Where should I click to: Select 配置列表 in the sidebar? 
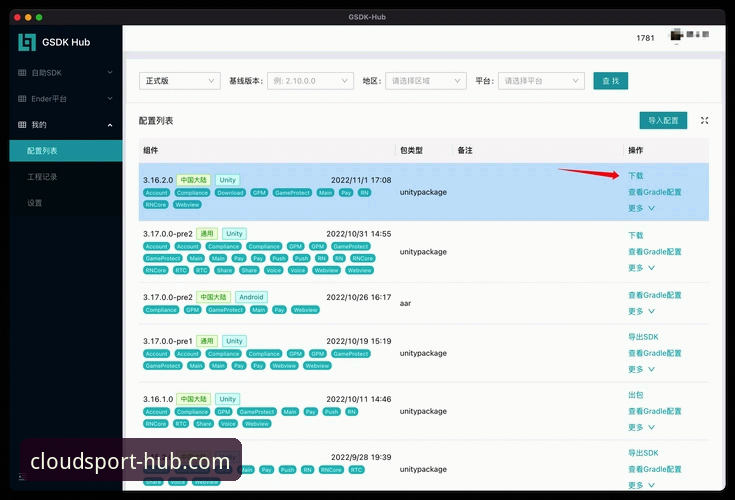coord(66,151)
